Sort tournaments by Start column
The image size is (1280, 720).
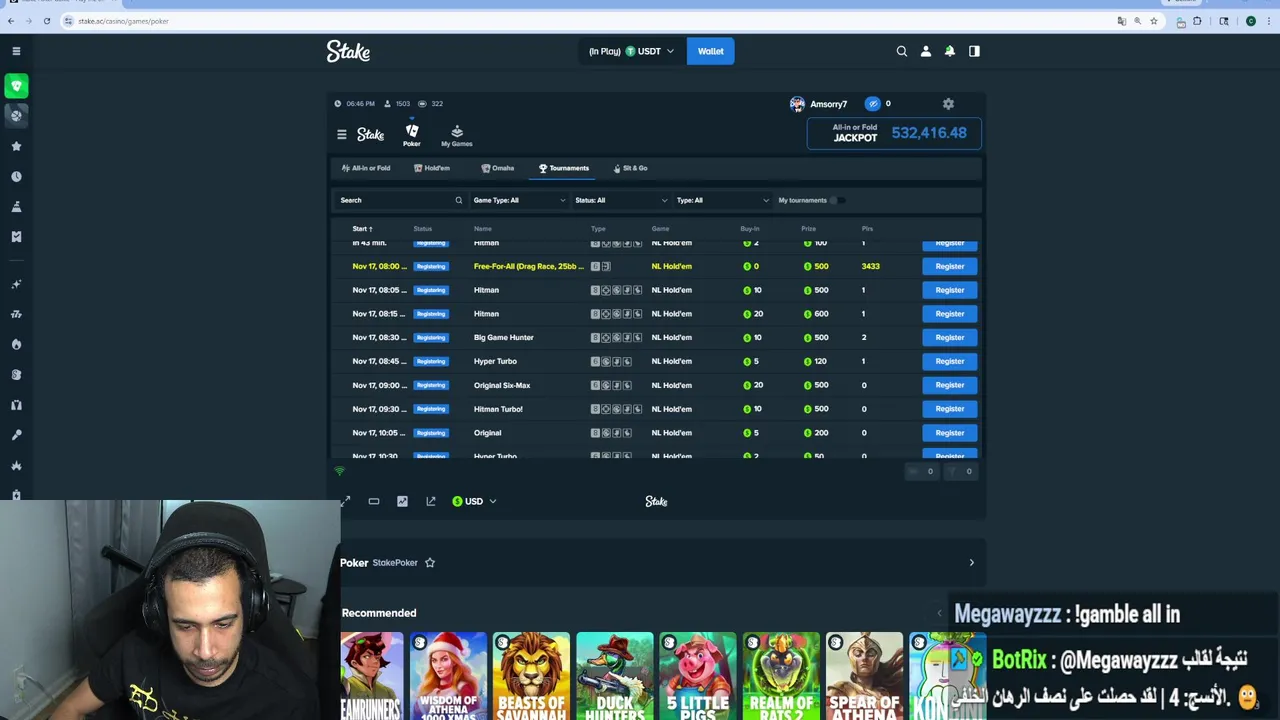coord(362,229)
